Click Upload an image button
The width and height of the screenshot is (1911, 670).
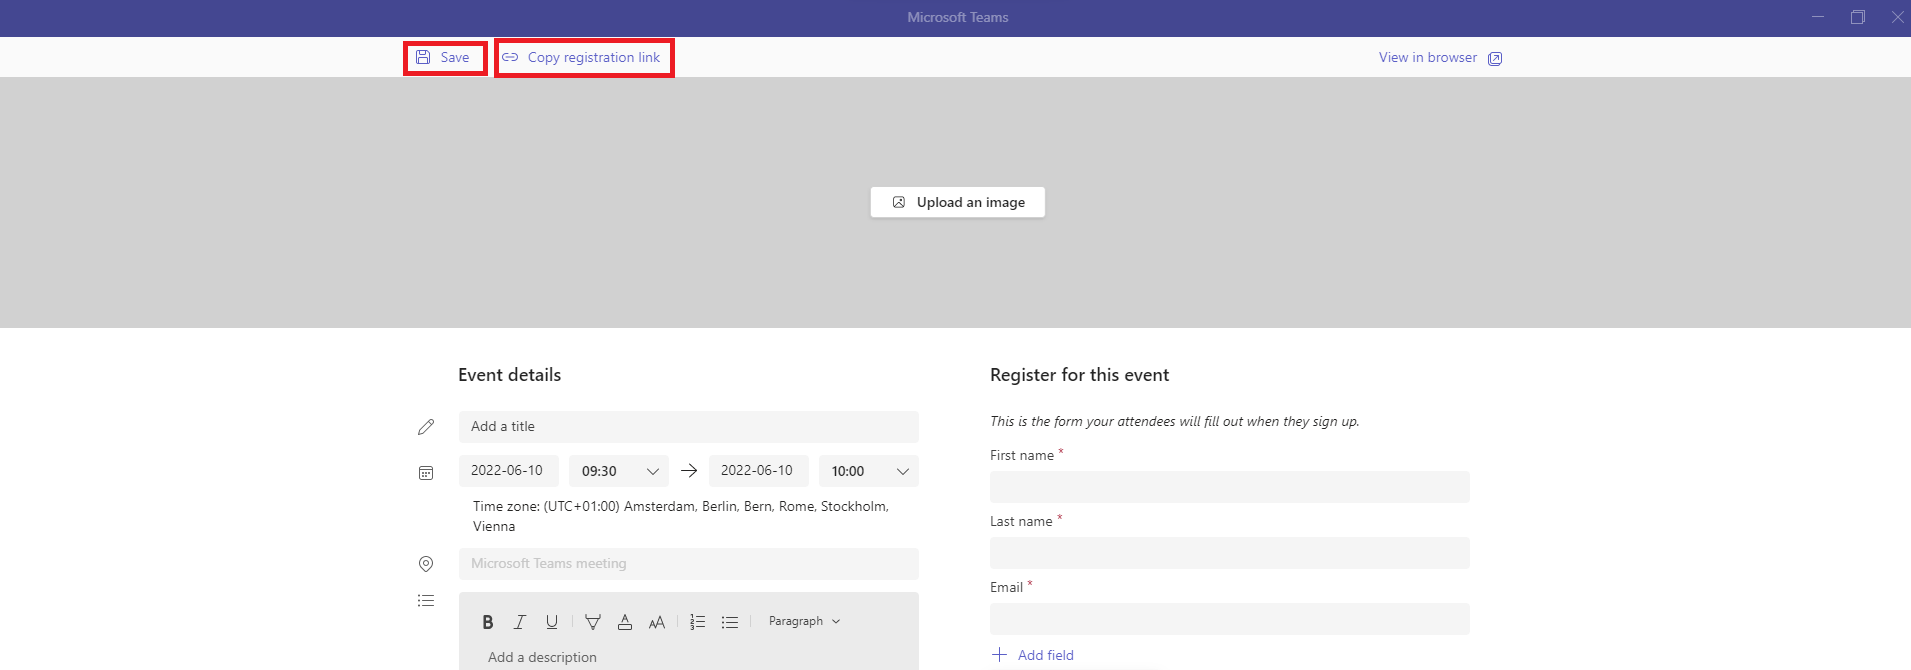click(958, 202)
